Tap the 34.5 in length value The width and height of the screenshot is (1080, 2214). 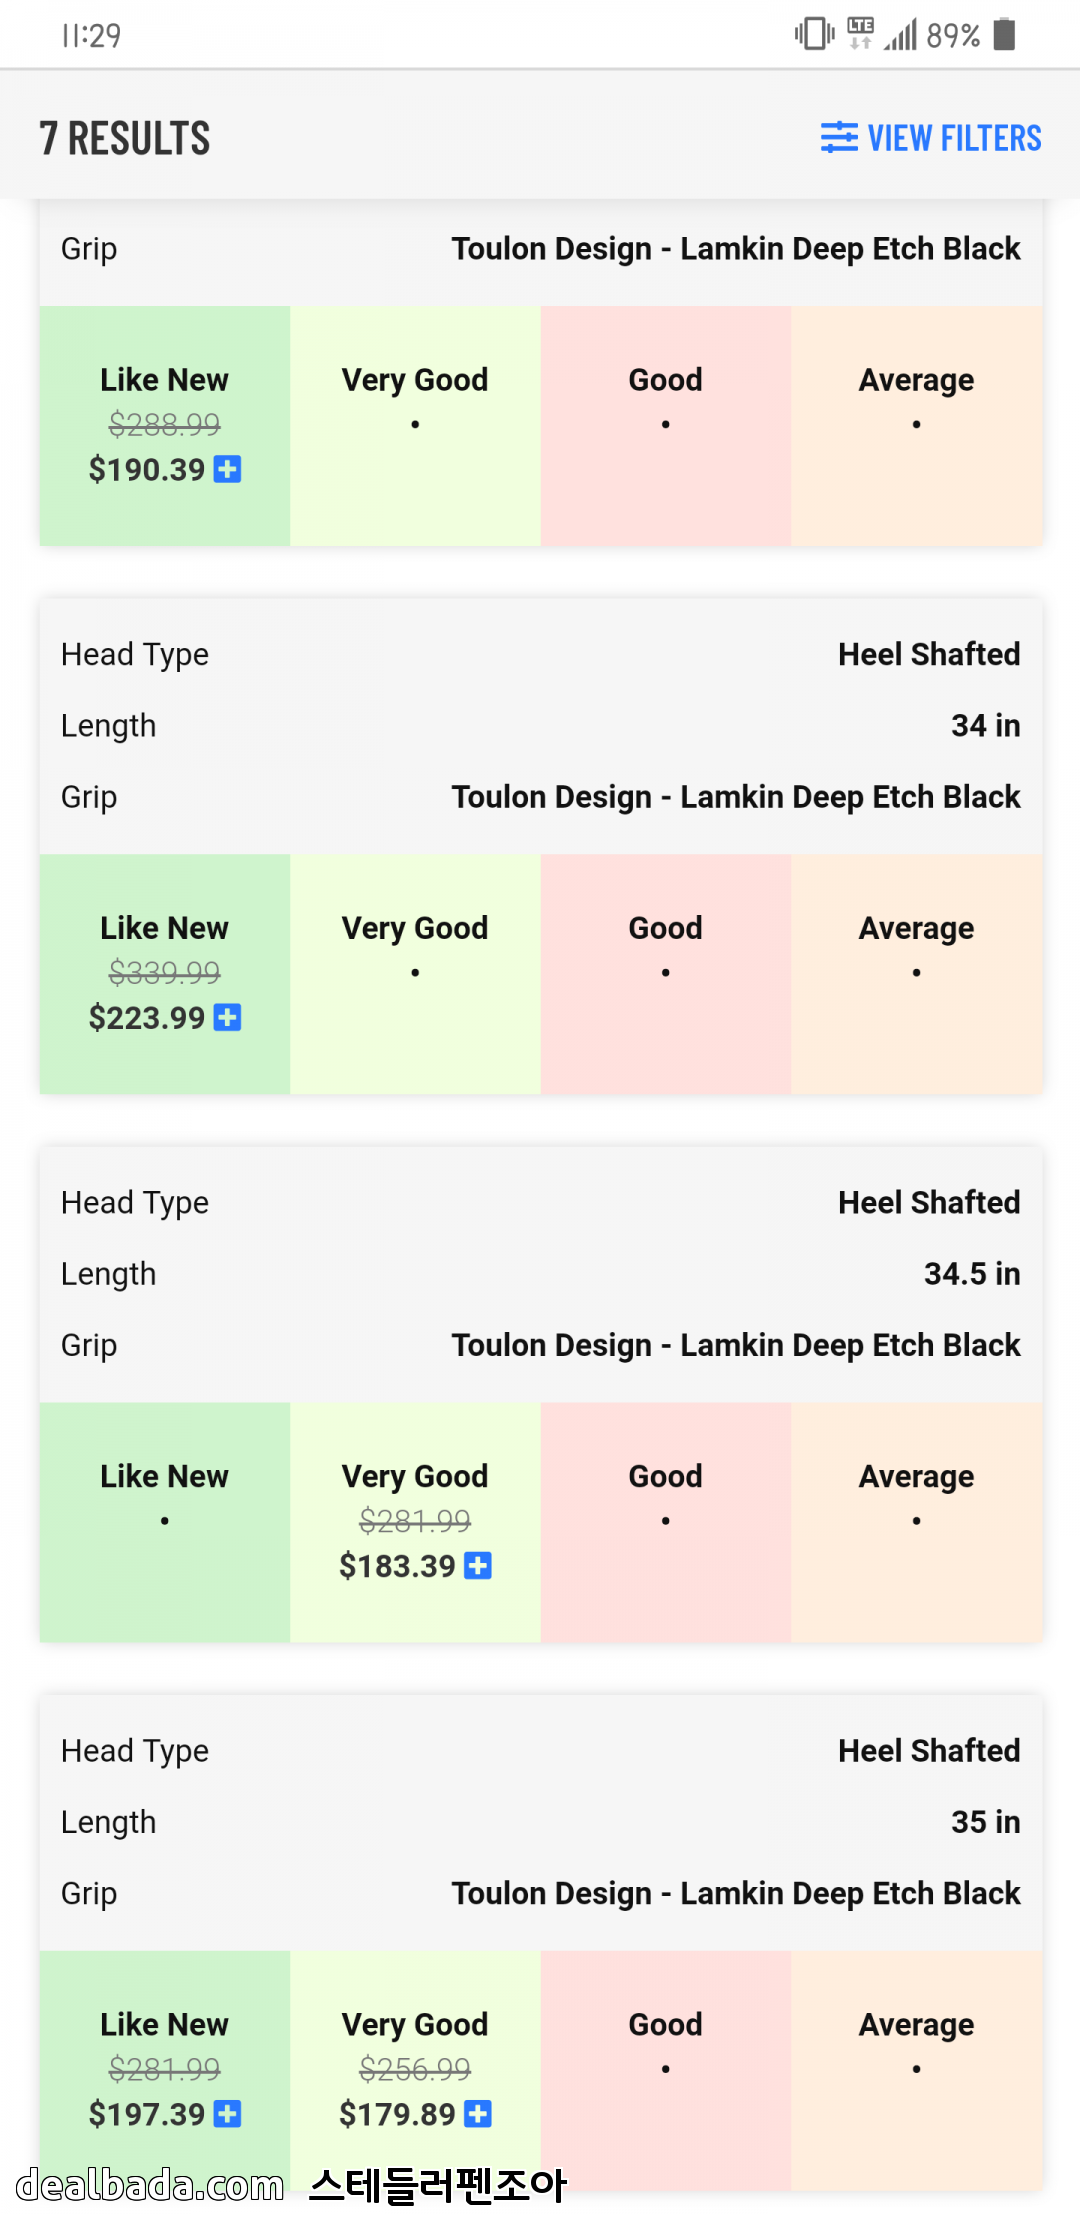[x=971, y=1273]
